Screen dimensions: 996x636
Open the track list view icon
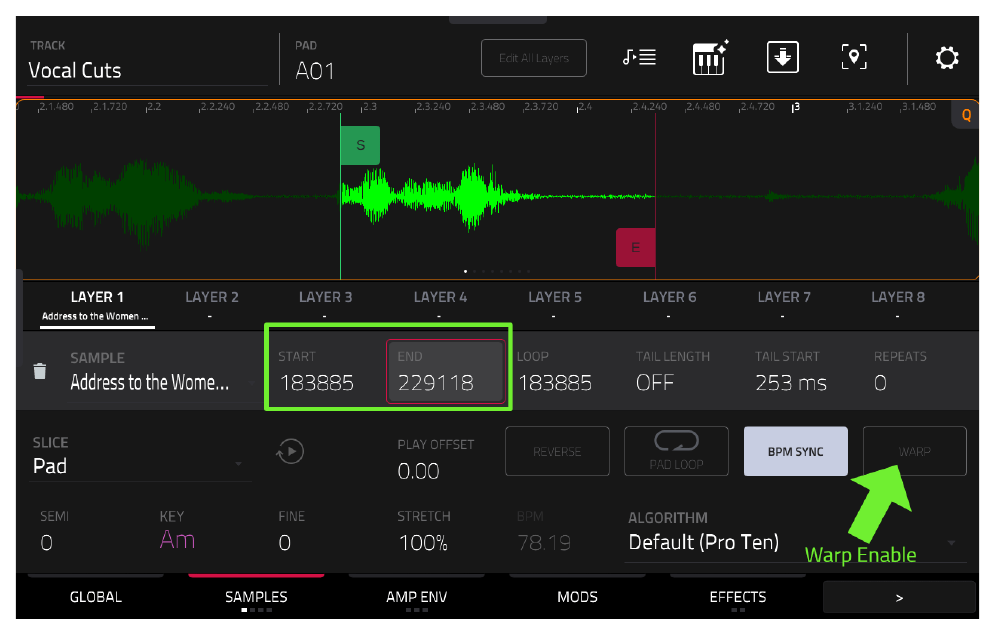(640, 57)
